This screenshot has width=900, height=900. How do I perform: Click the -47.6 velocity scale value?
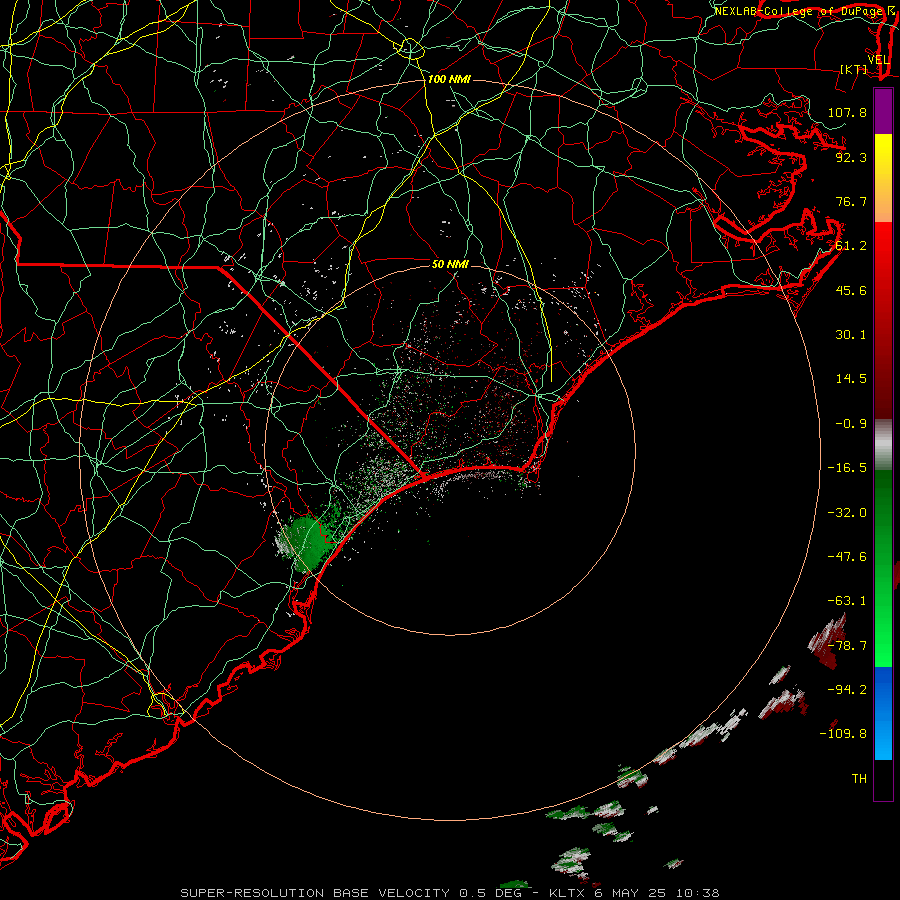847,557
